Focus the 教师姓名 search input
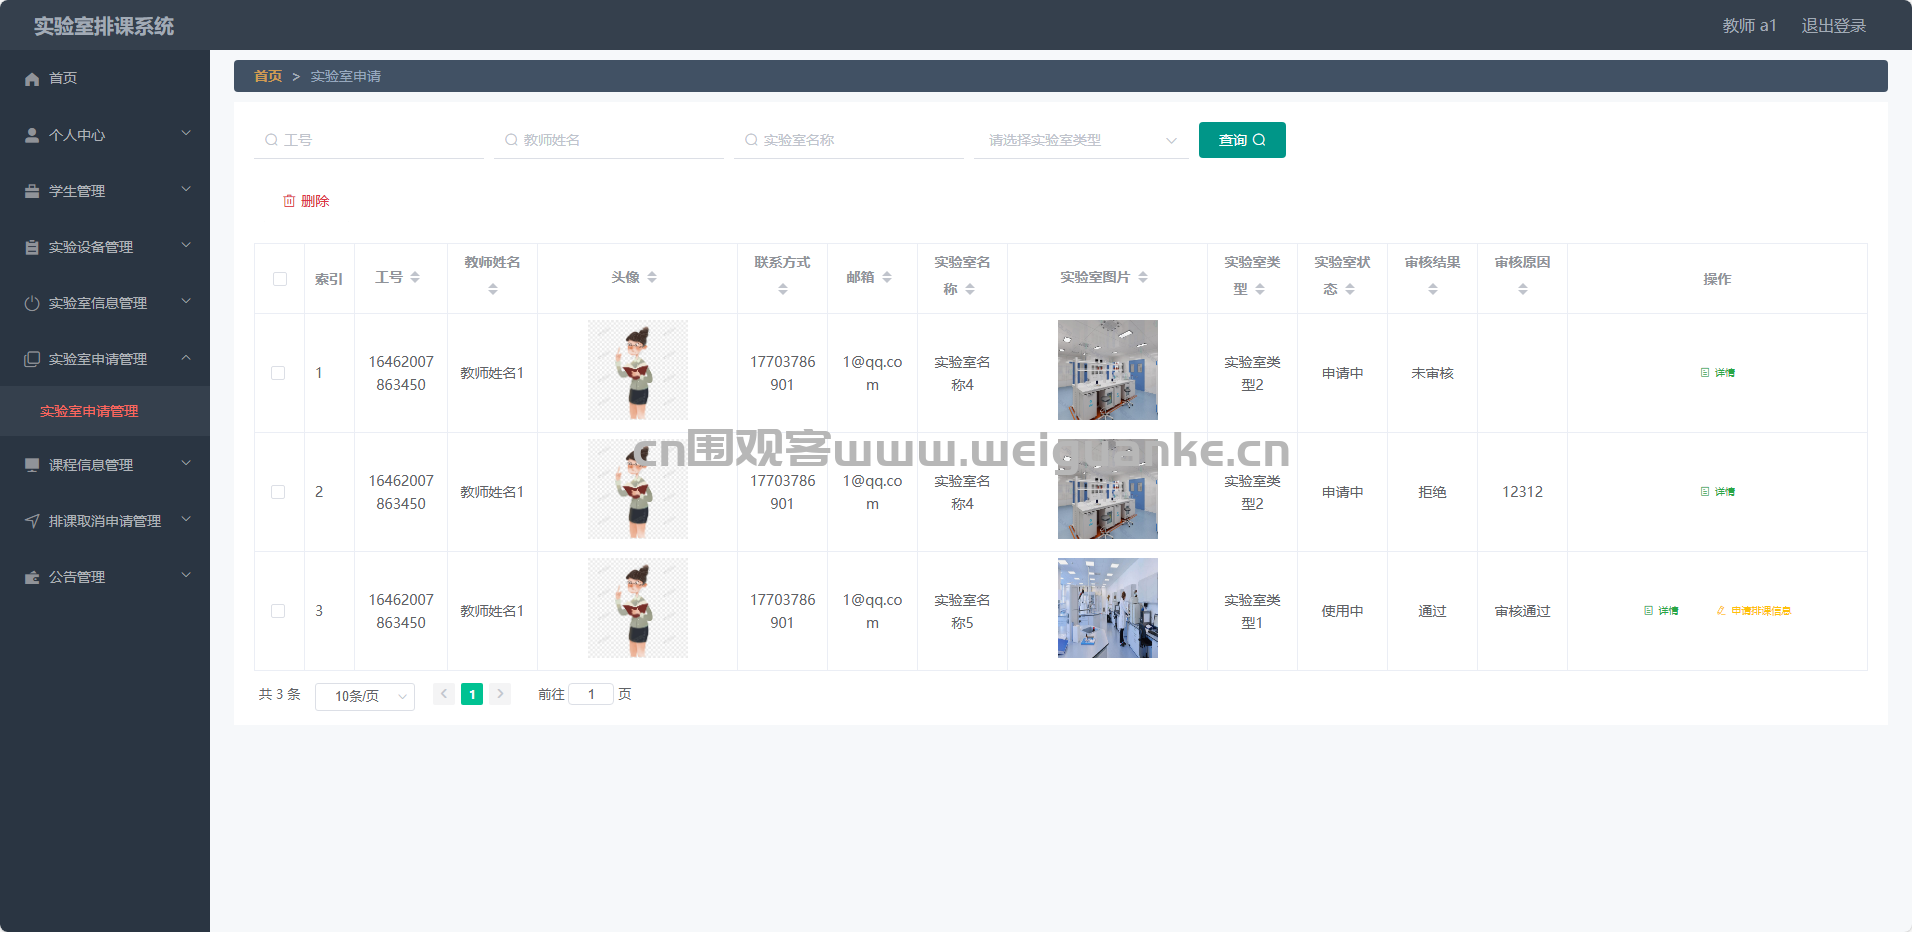 pyautogui.click(x=609, y=140)
